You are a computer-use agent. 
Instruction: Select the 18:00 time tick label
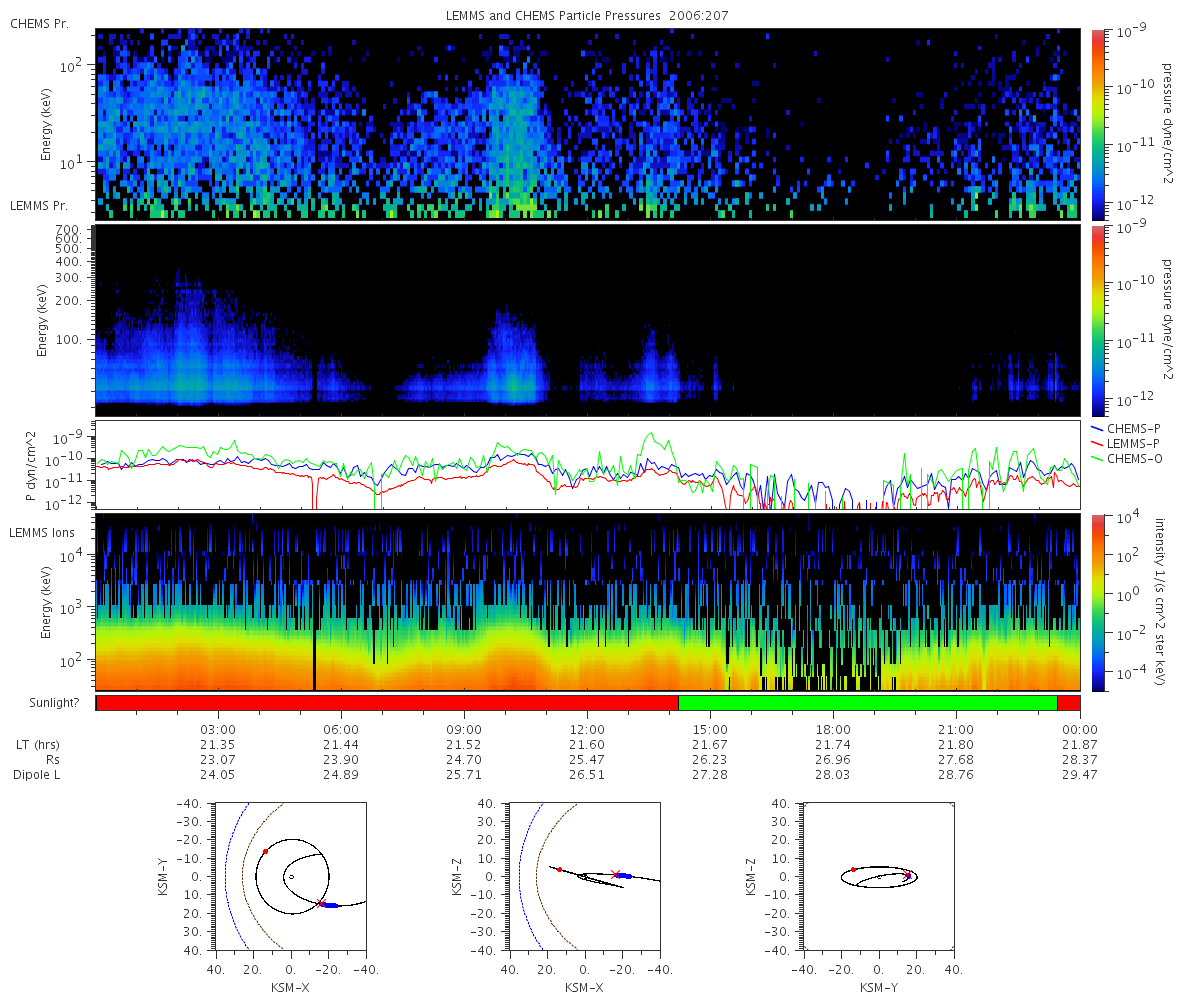pyautogui.click(x=833, y=729)
